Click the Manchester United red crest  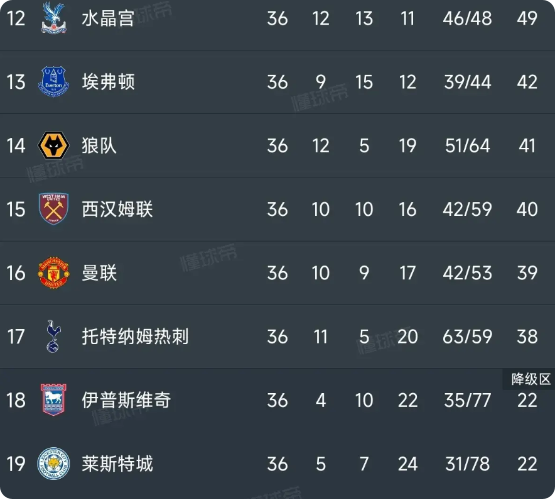[53, 273]
